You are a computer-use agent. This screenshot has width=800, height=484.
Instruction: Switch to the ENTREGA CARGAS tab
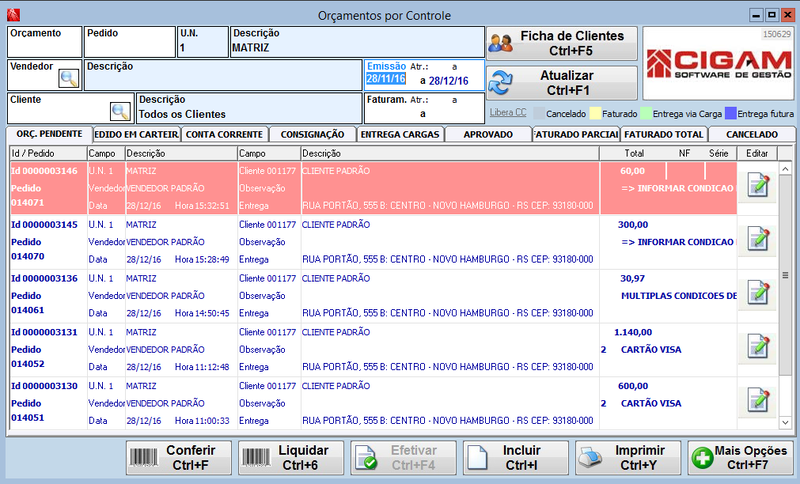[400, 135]
